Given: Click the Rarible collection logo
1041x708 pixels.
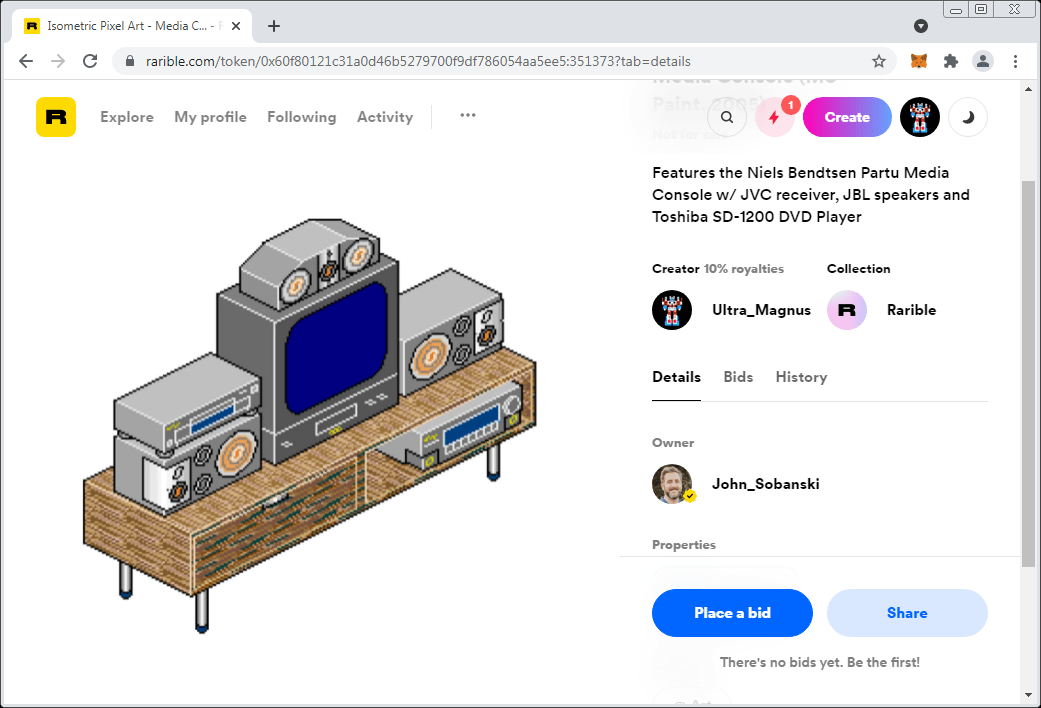Looking at the screenshot, I should (846, 310).
